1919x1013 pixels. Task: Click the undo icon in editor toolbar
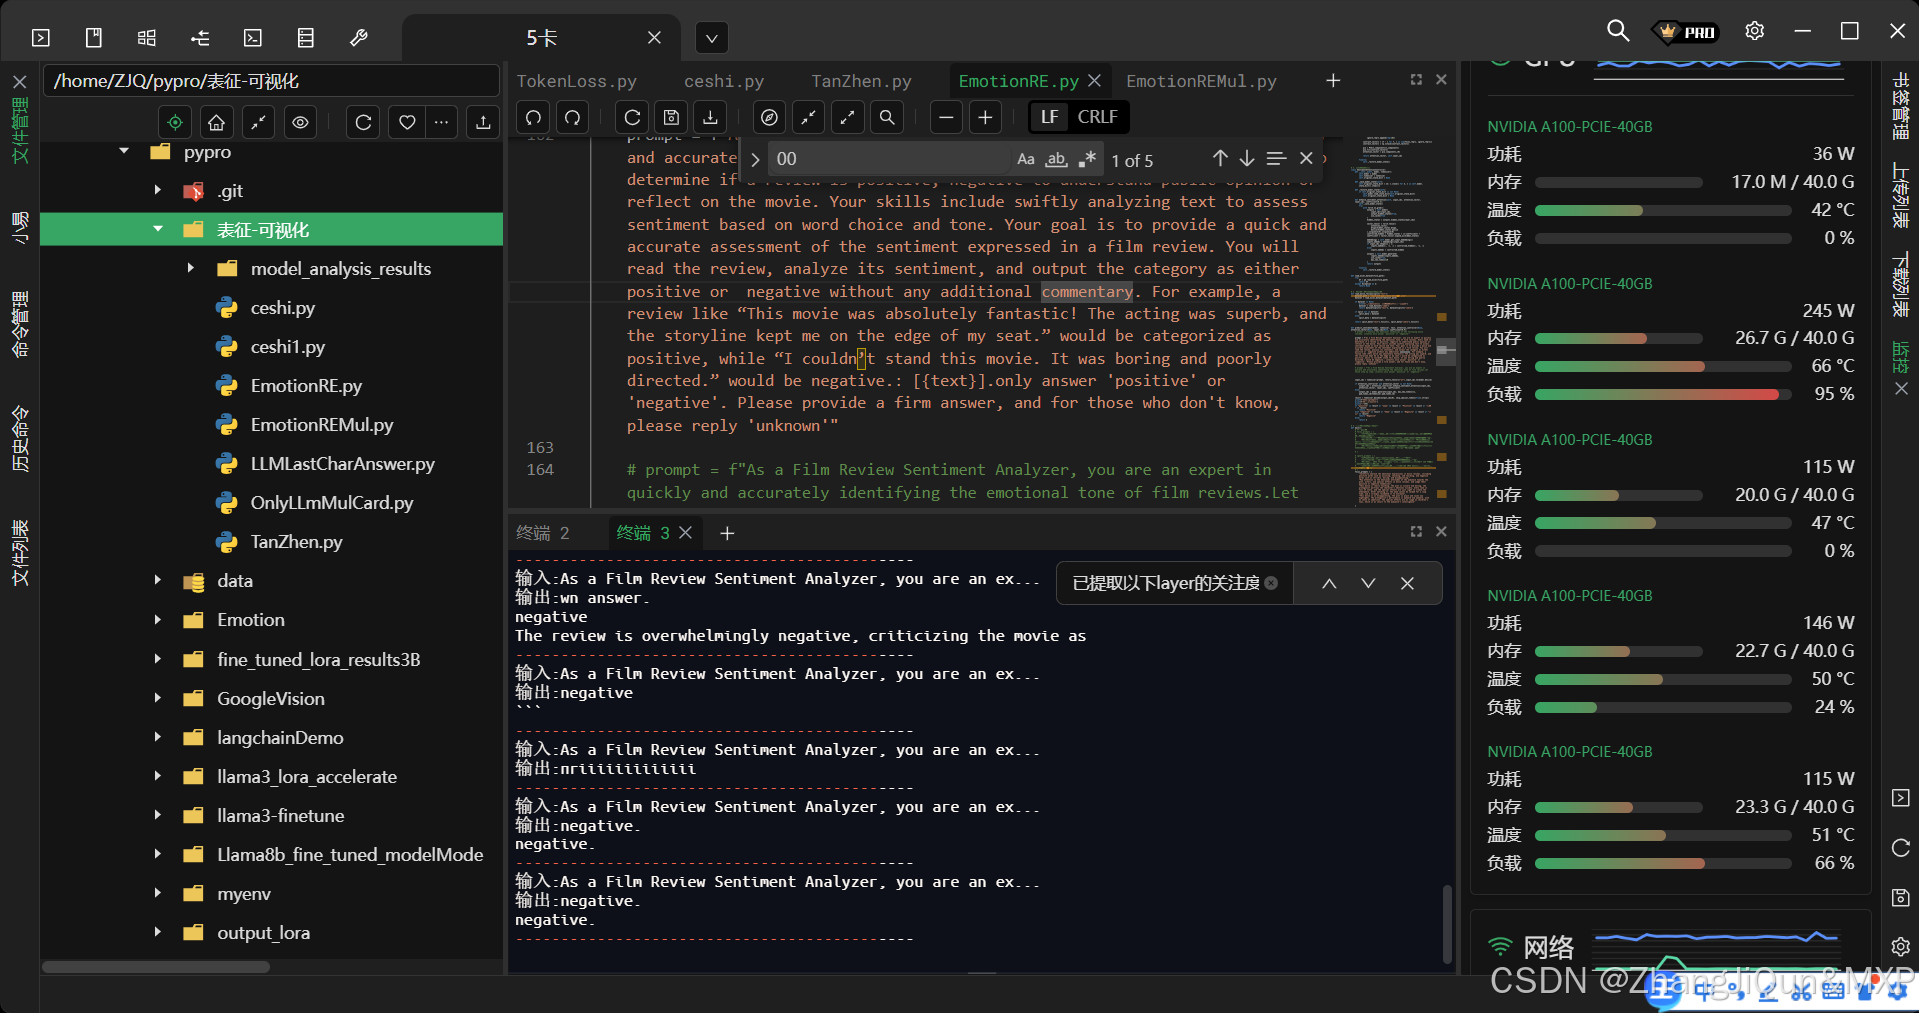[534, 117]
